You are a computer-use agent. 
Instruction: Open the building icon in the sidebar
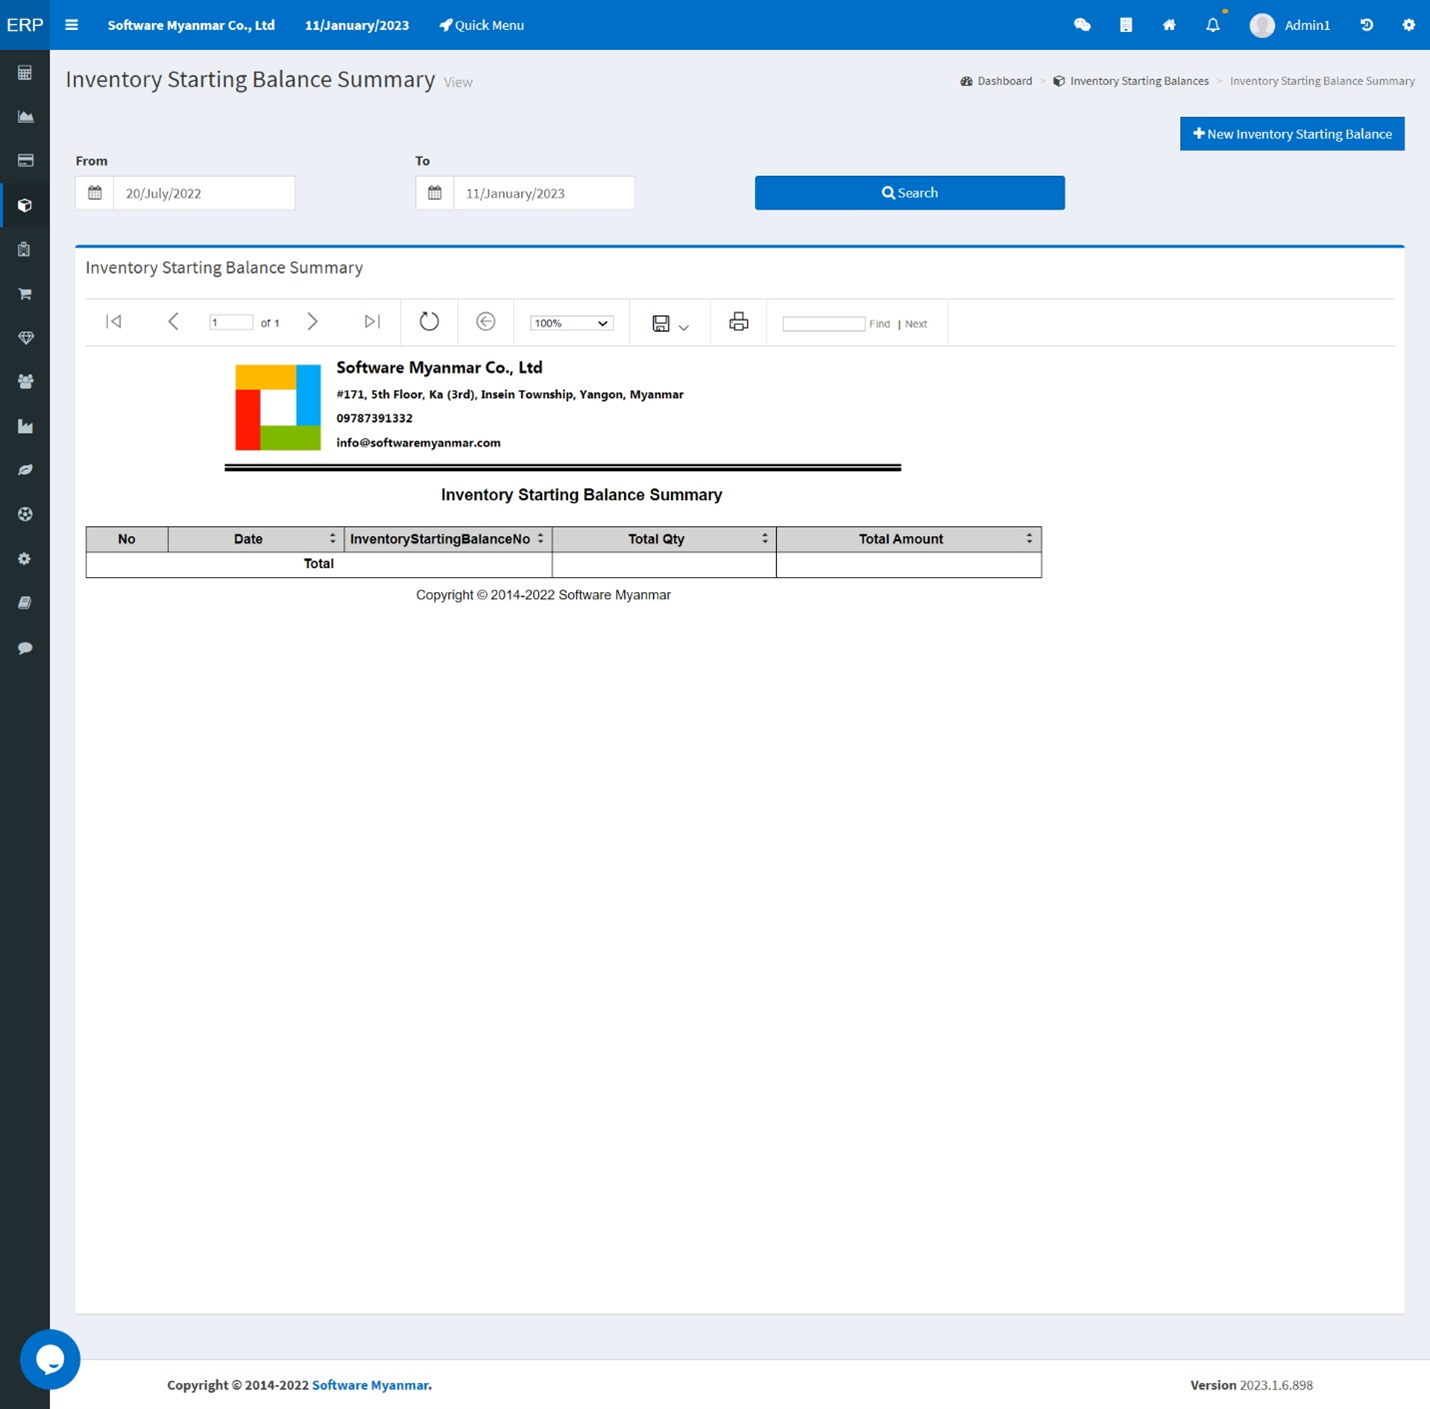pyautogui.click(x=25, y=249)
